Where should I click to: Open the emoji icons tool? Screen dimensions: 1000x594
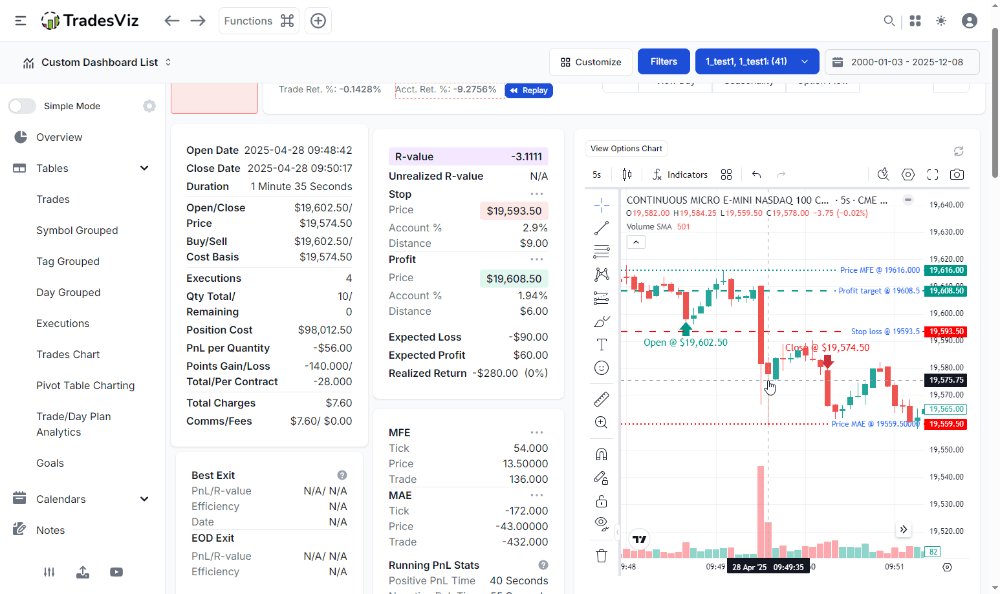point(601,368)
